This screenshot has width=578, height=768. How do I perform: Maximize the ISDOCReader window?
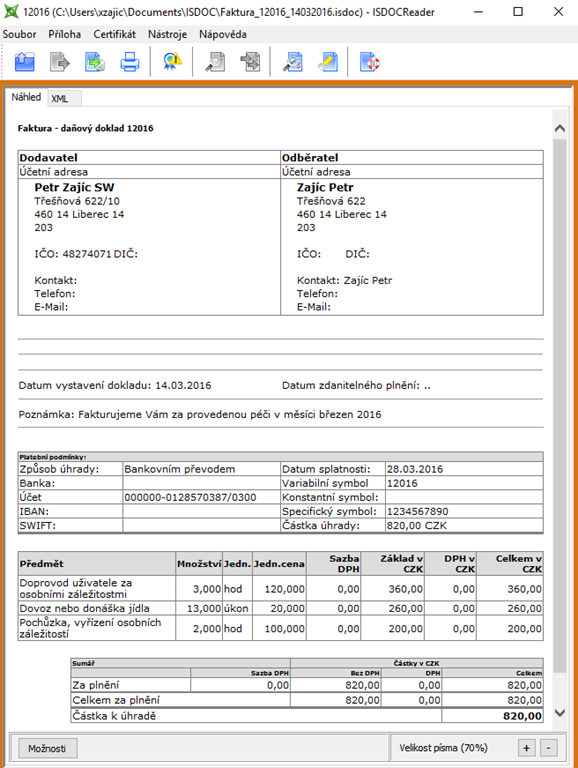pyautogui.click(x=518, y=12)
